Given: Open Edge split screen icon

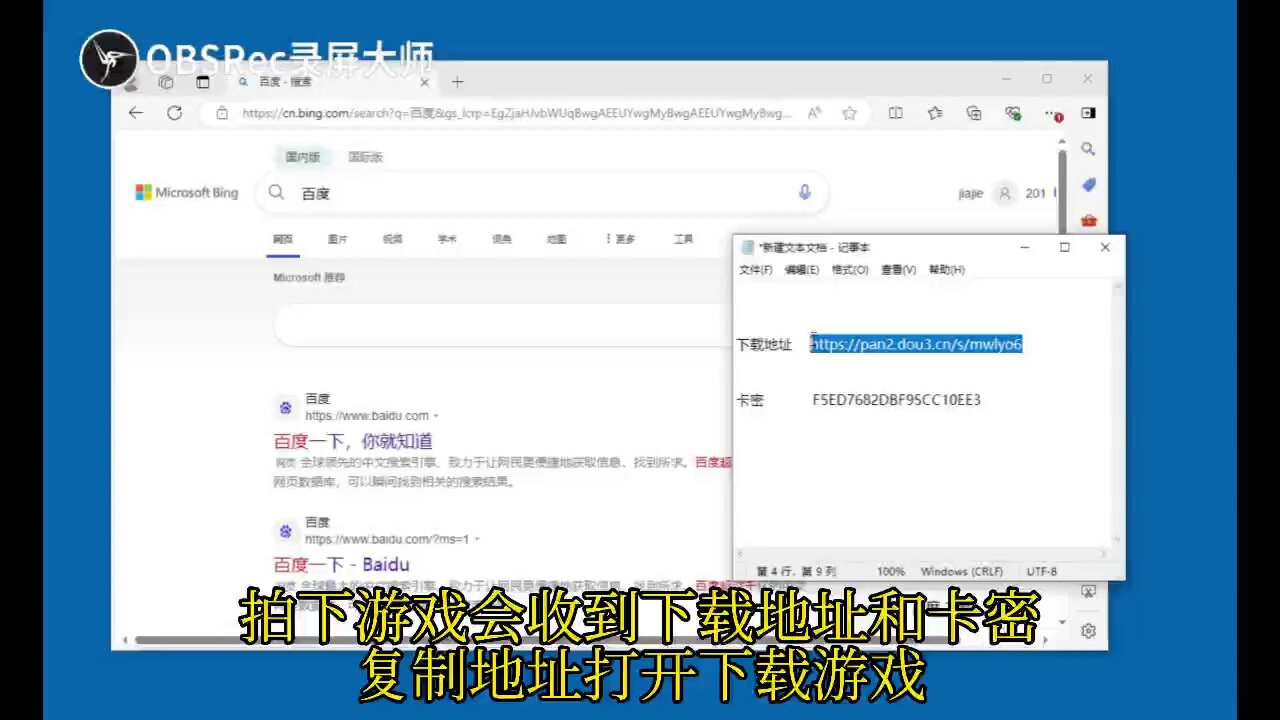Looking at the screenshot, I should 896,113.
